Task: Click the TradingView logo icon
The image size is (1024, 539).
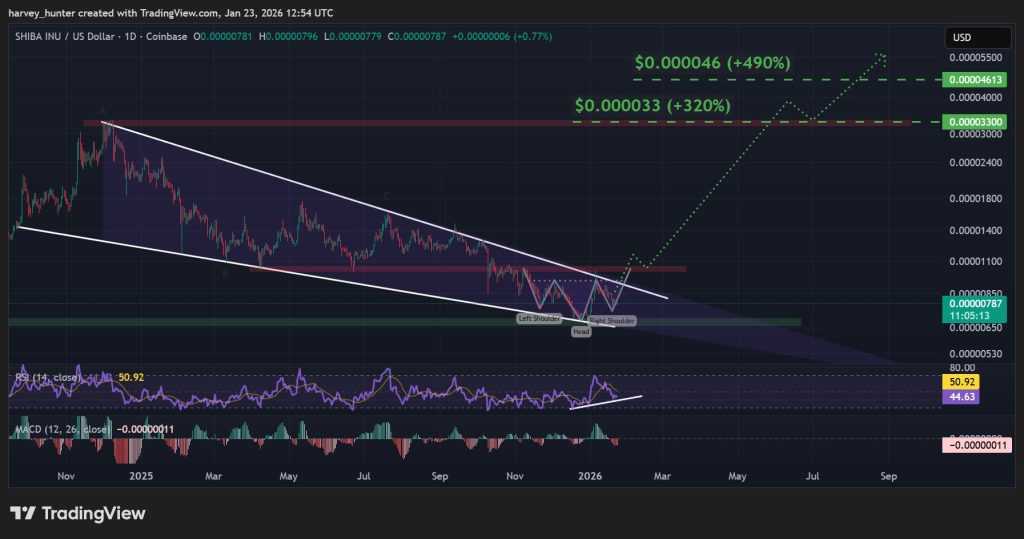Action: pyautogui.click(x=23, y=513)
